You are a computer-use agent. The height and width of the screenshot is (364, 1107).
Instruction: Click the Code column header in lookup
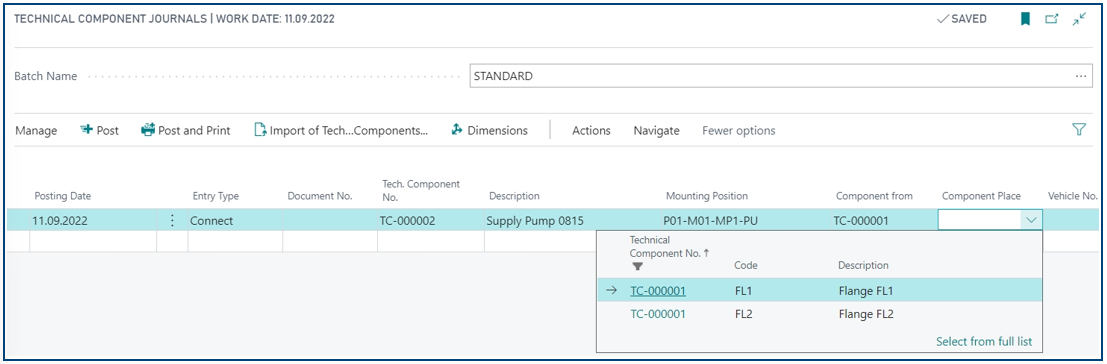pos(746,265)
